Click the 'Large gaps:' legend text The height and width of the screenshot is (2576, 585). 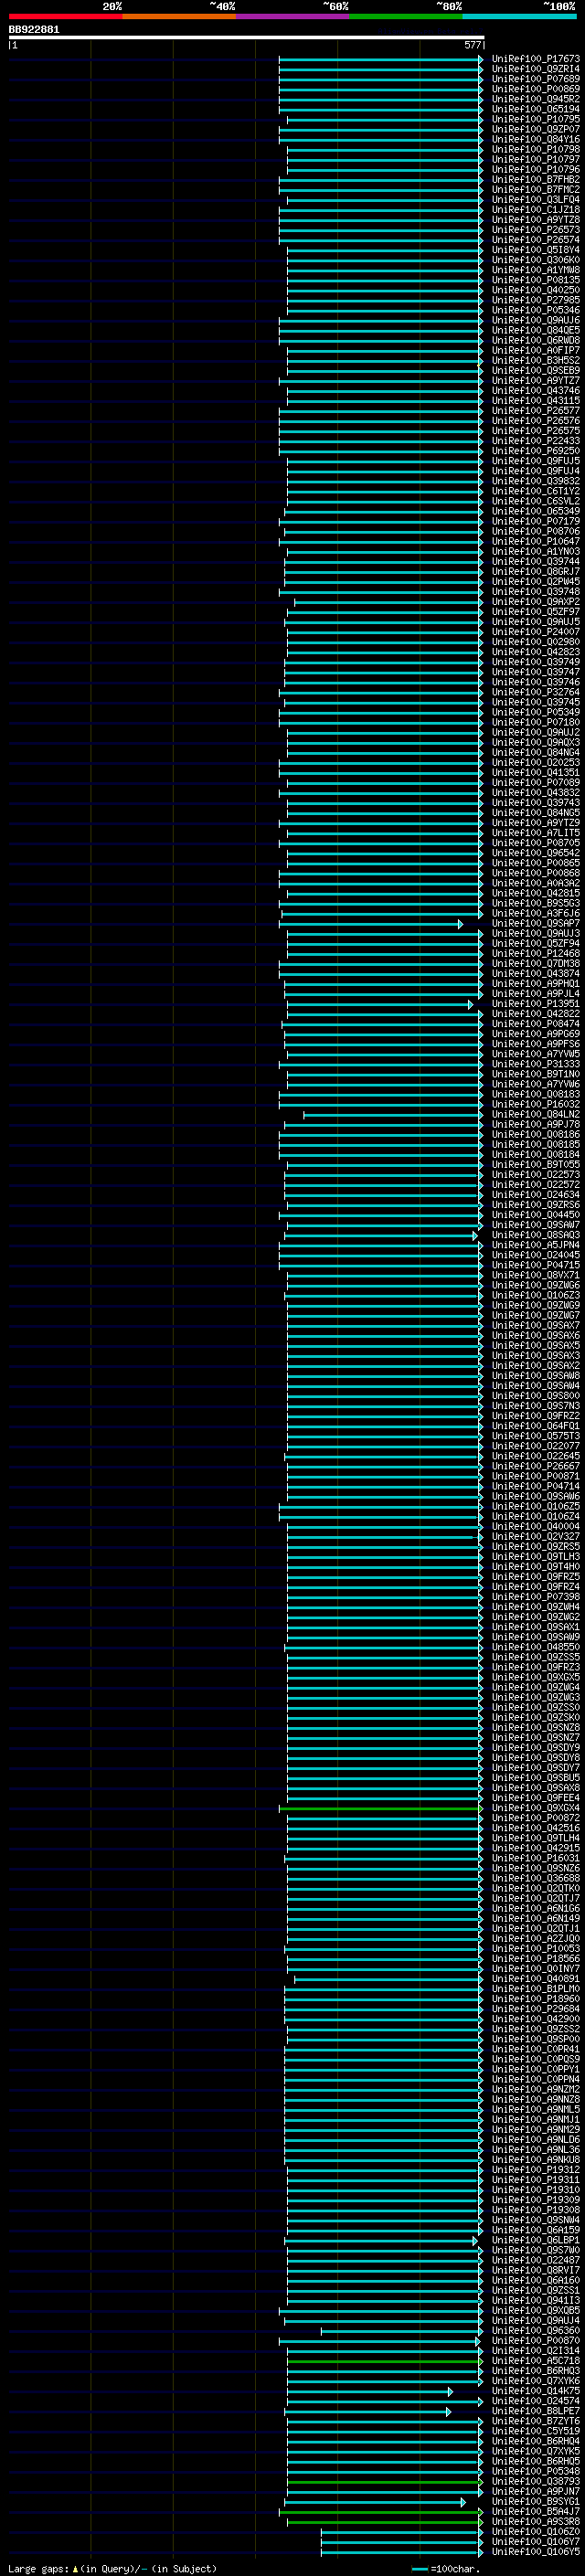(x=38, y=2569)
